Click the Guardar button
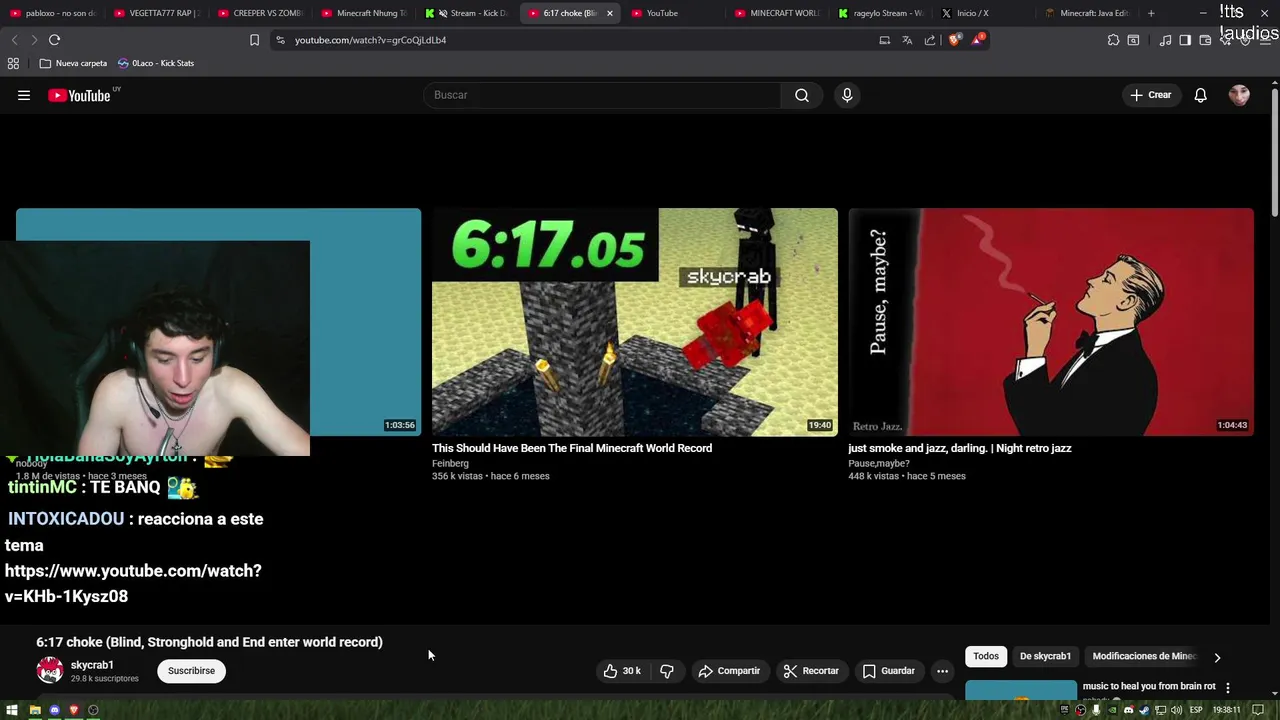1280x720 pixels. (x=888, y=671)
